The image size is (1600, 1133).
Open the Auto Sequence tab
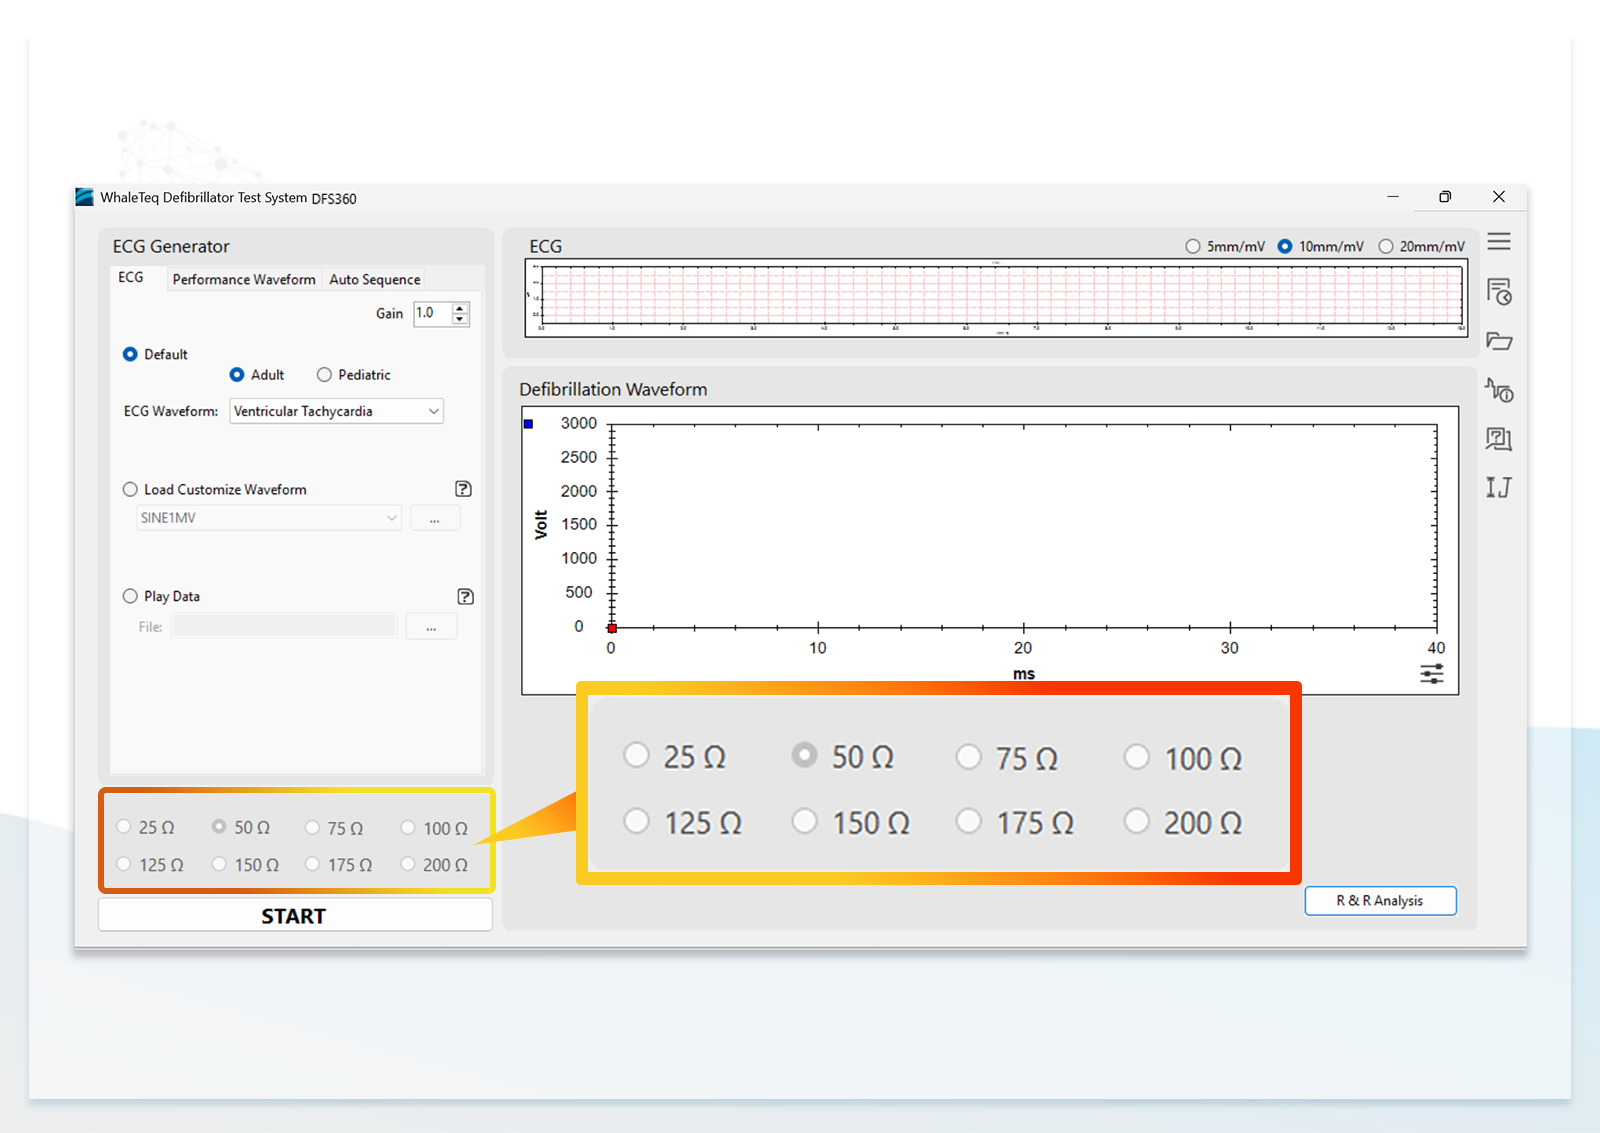[375, 279]
